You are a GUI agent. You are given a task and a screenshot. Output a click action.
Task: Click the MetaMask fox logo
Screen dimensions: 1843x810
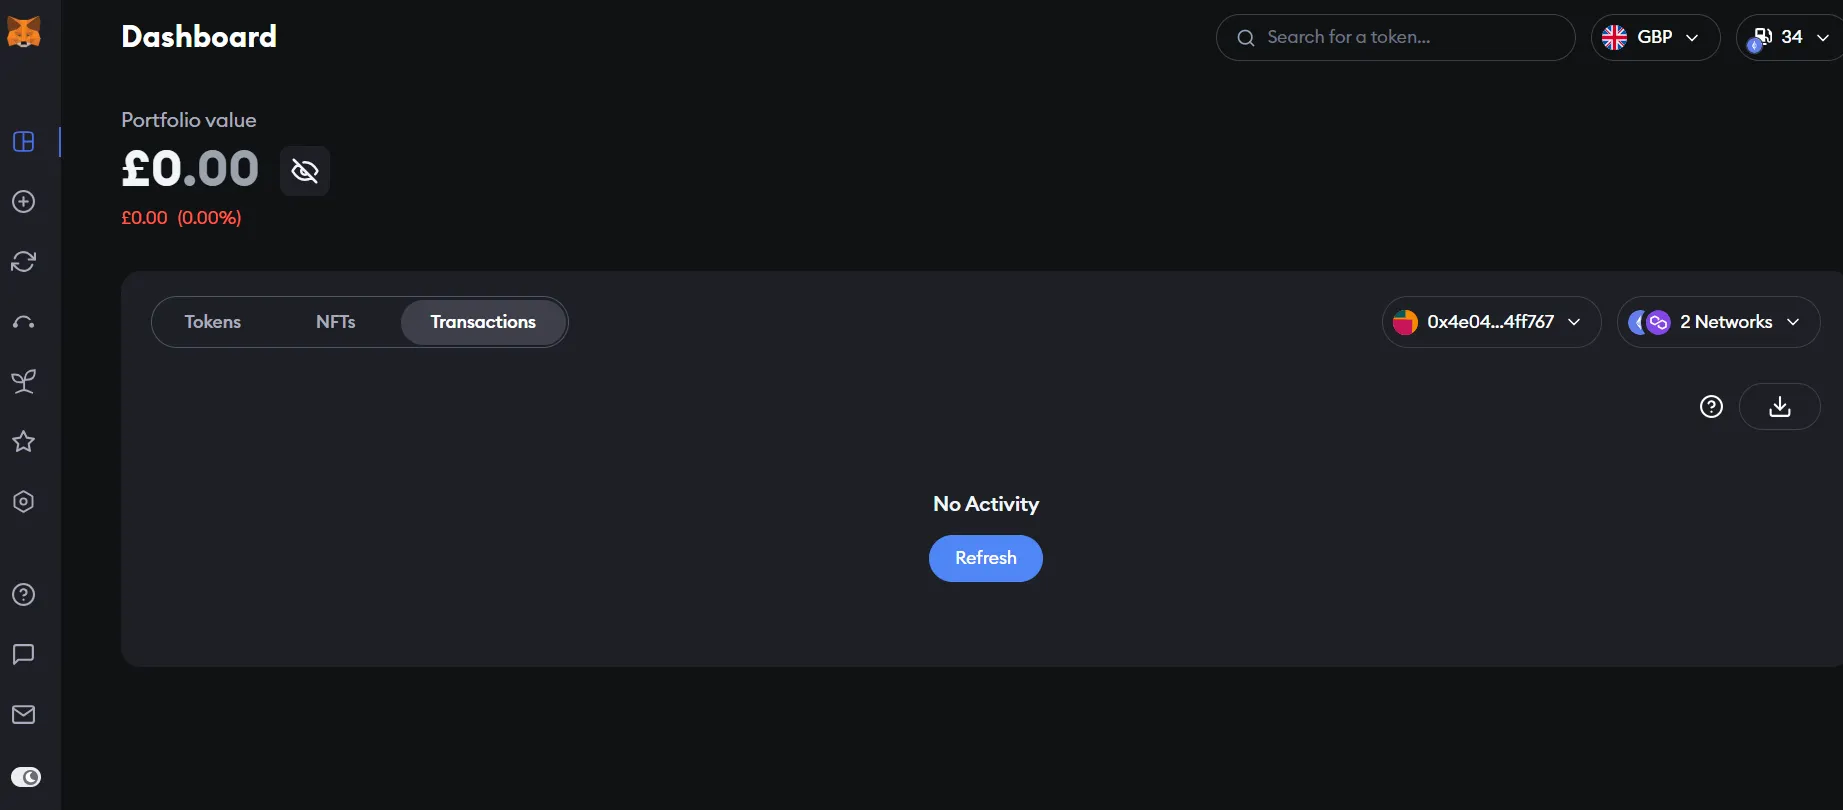[24, 34]
